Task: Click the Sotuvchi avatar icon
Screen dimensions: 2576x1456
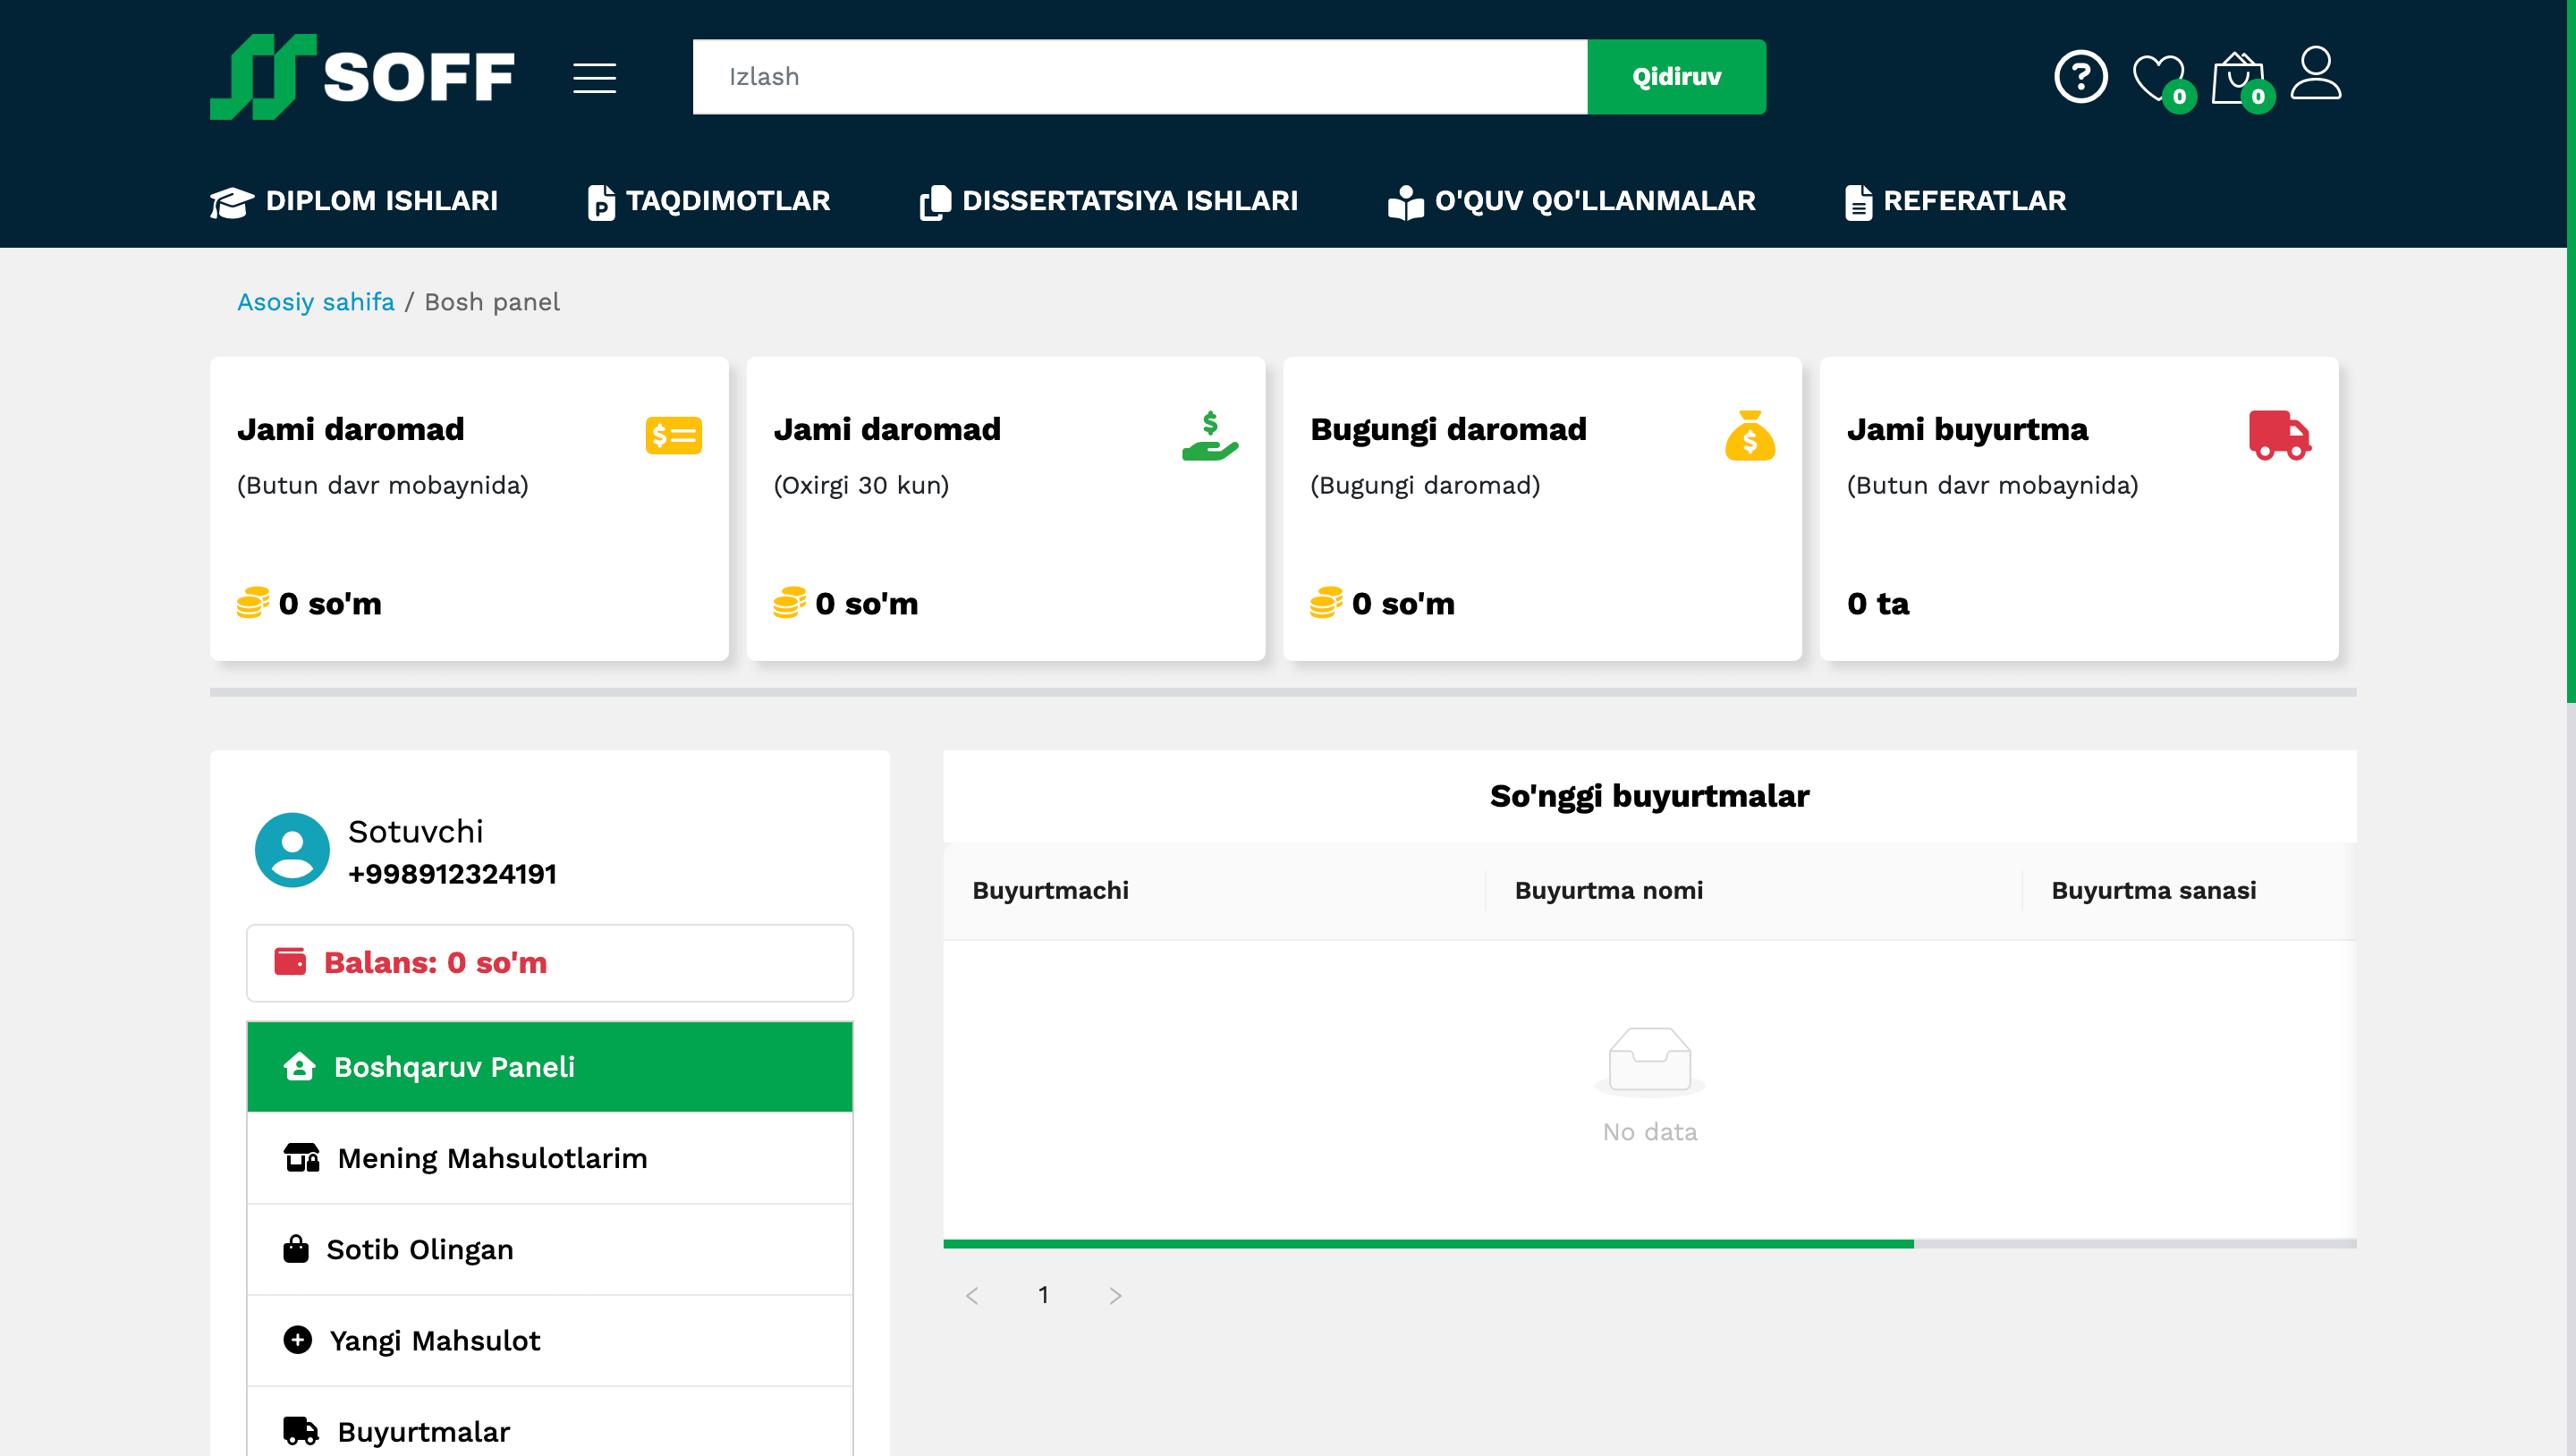Action: pyautogui.click(x=292, y=850)
